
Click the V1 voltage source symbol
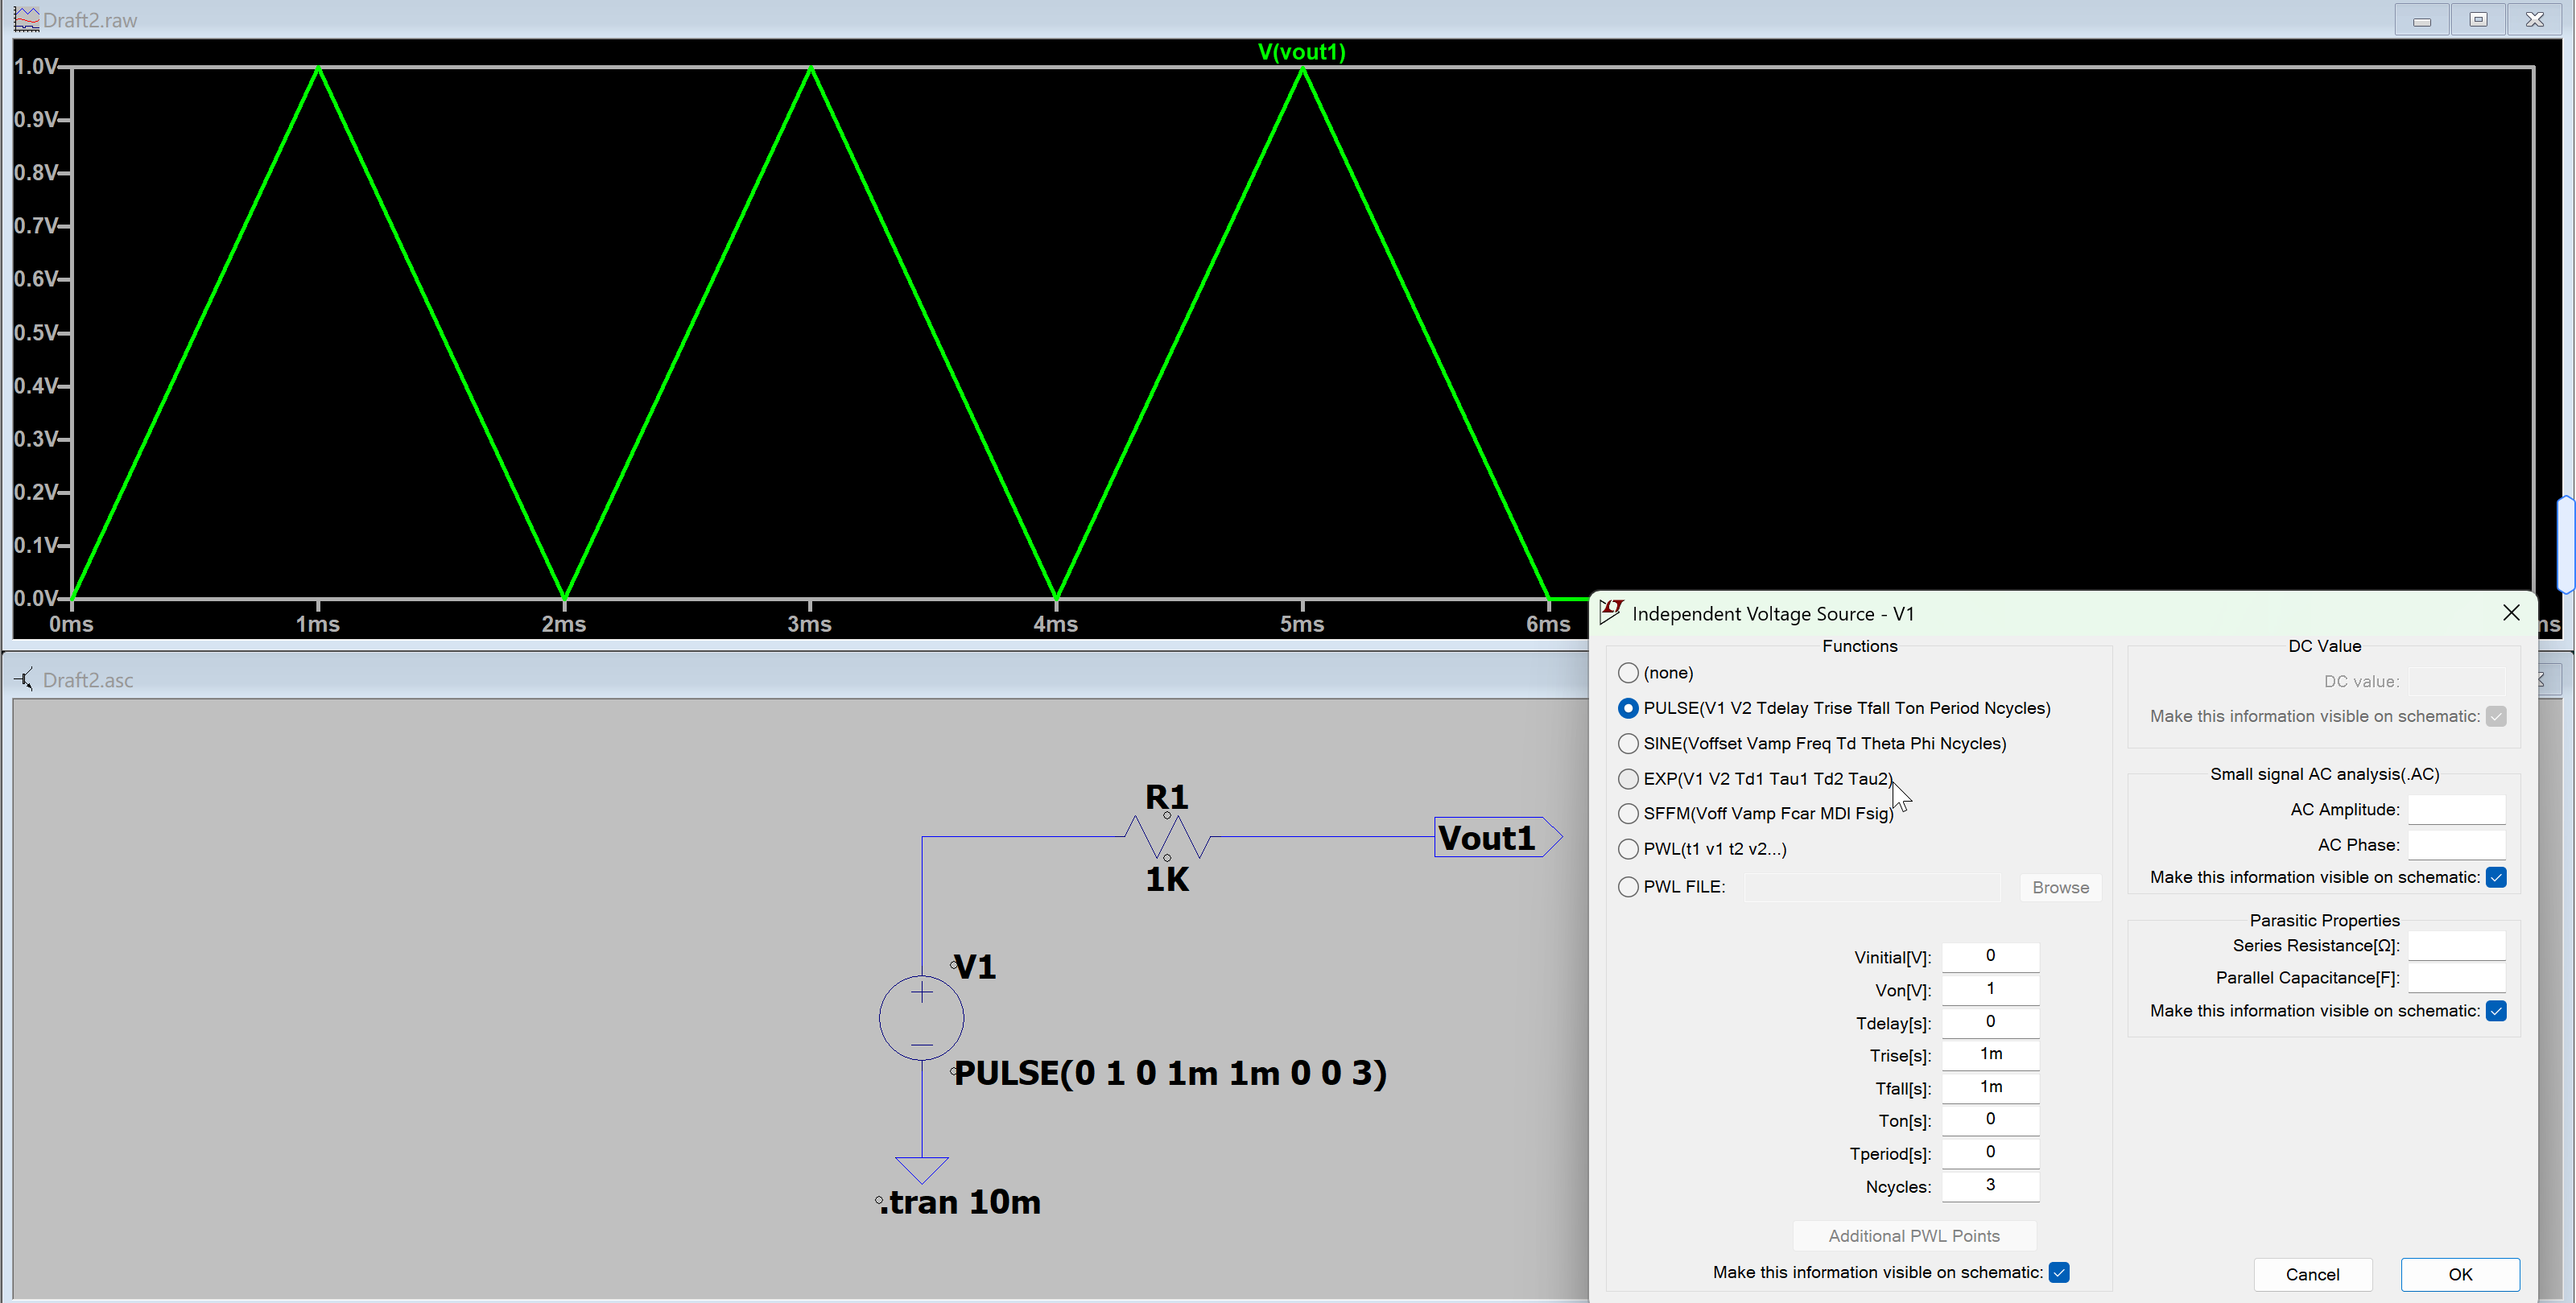pos(921,1018)
